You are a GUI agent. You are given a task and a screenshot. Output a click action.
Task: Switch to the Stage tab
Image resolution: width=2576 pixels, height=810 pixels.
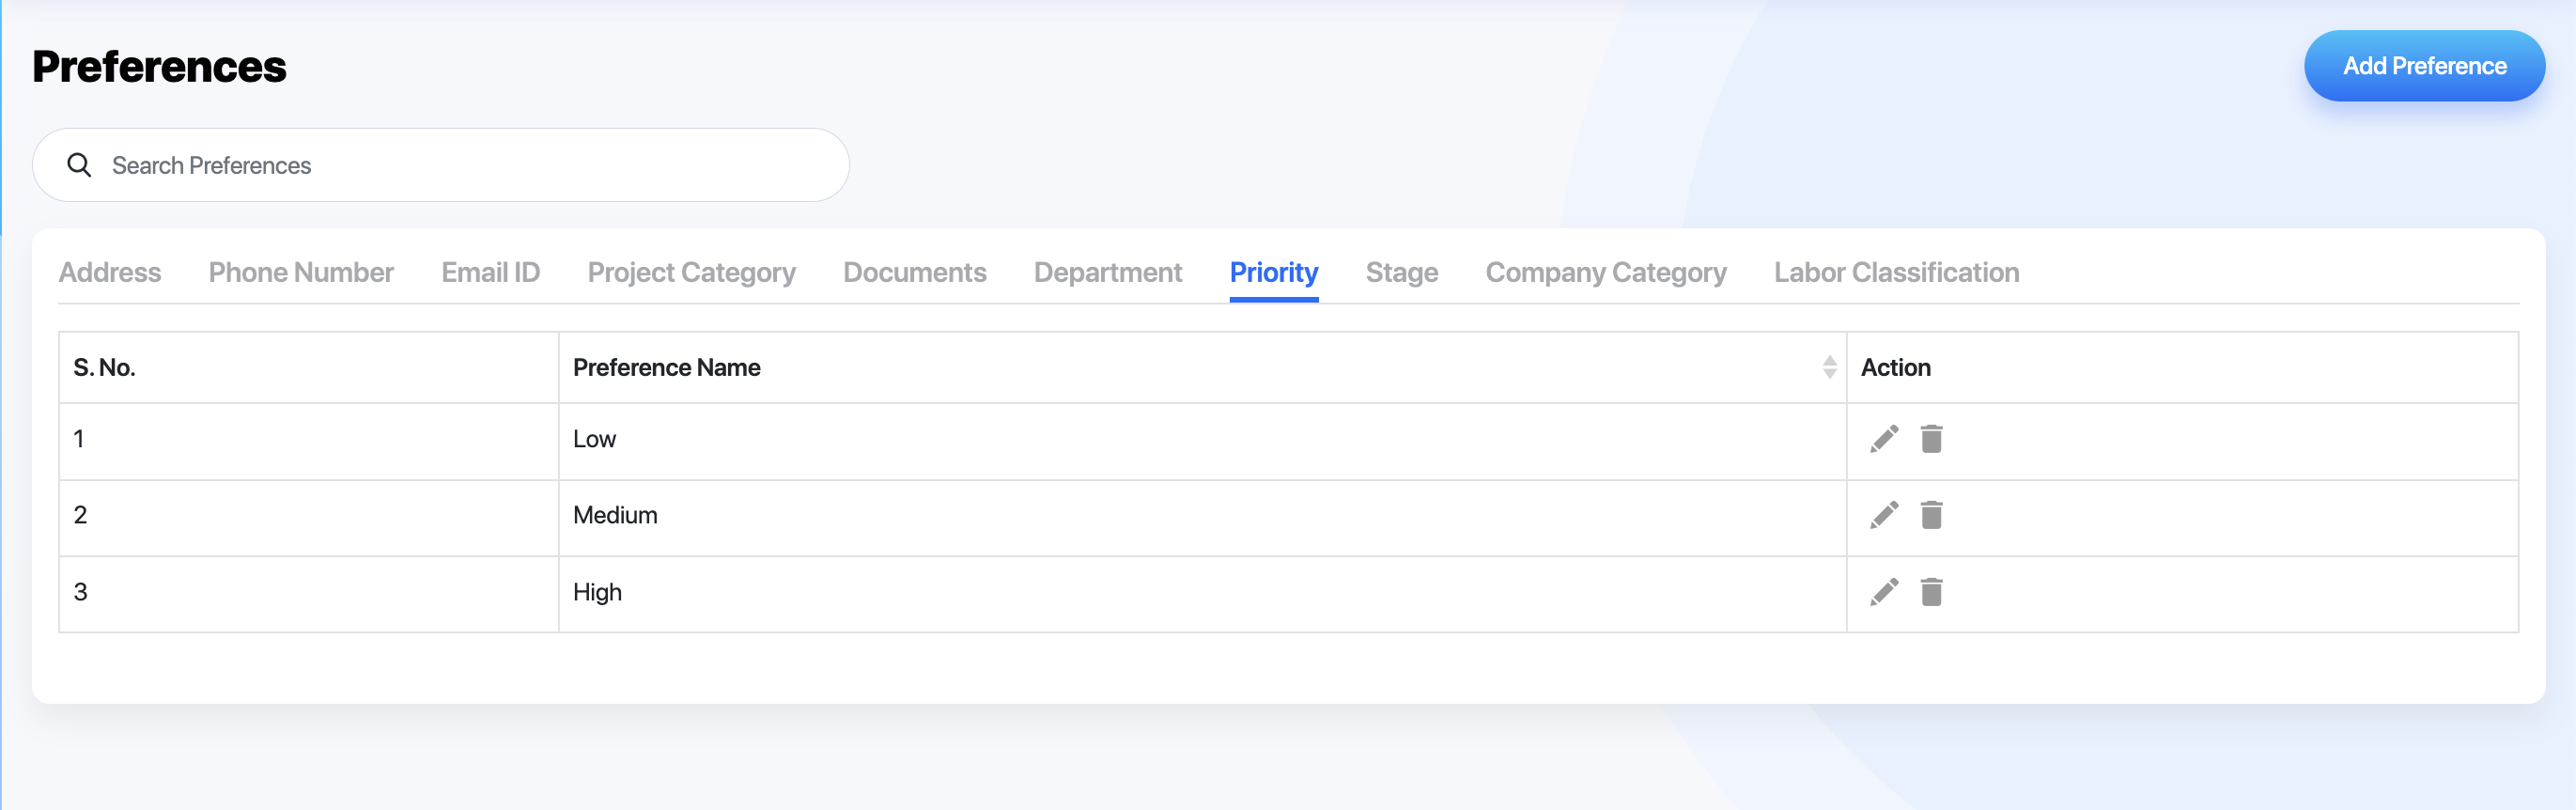coord(1402,272)
